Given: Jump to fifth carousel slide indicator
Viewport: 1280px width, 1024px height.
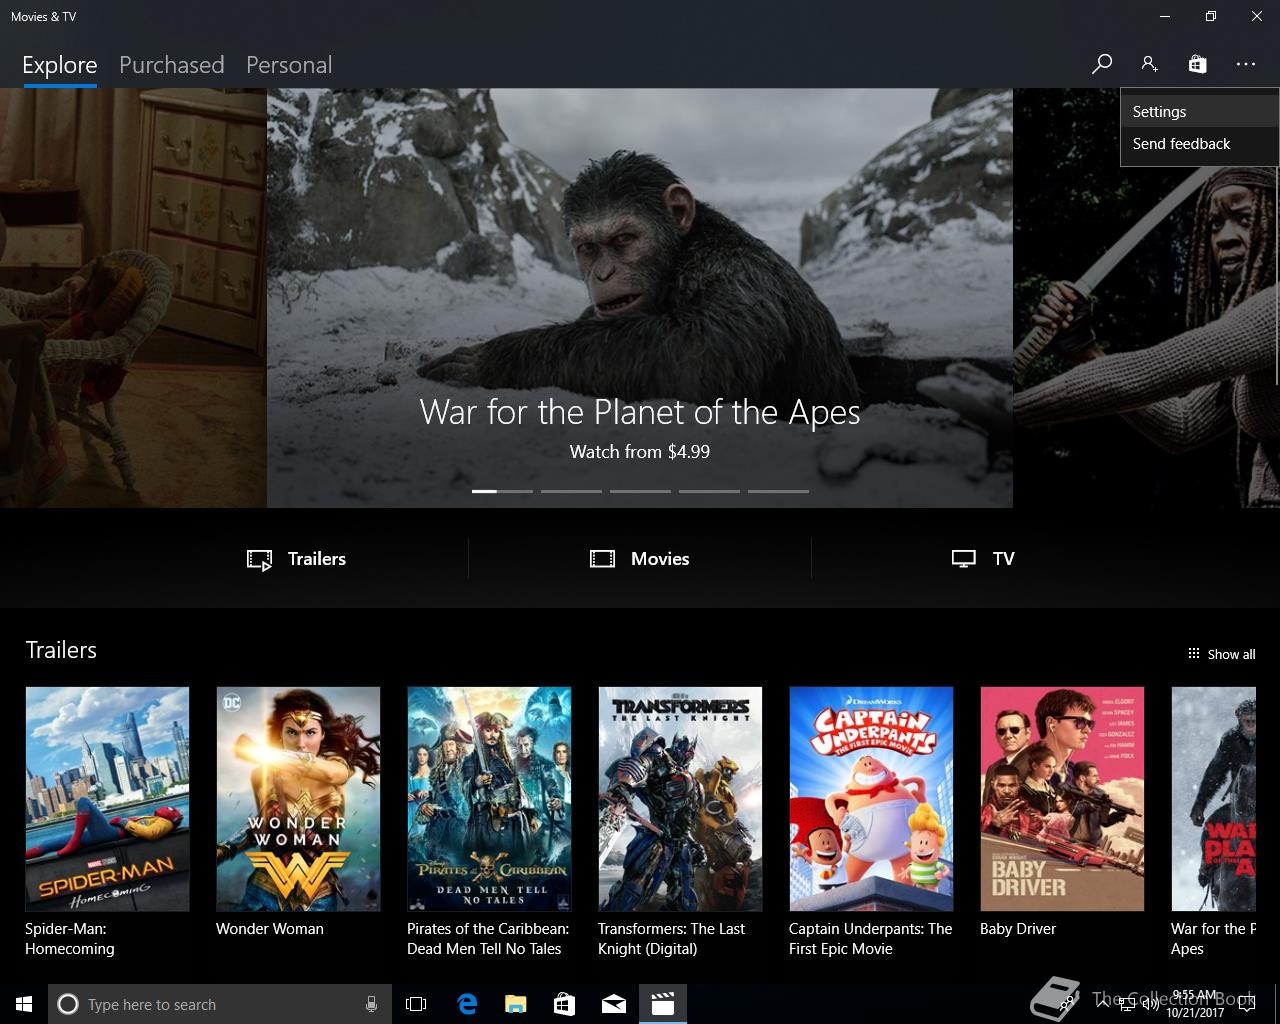Looking at the screenshot, I should [x=778, y=491].
